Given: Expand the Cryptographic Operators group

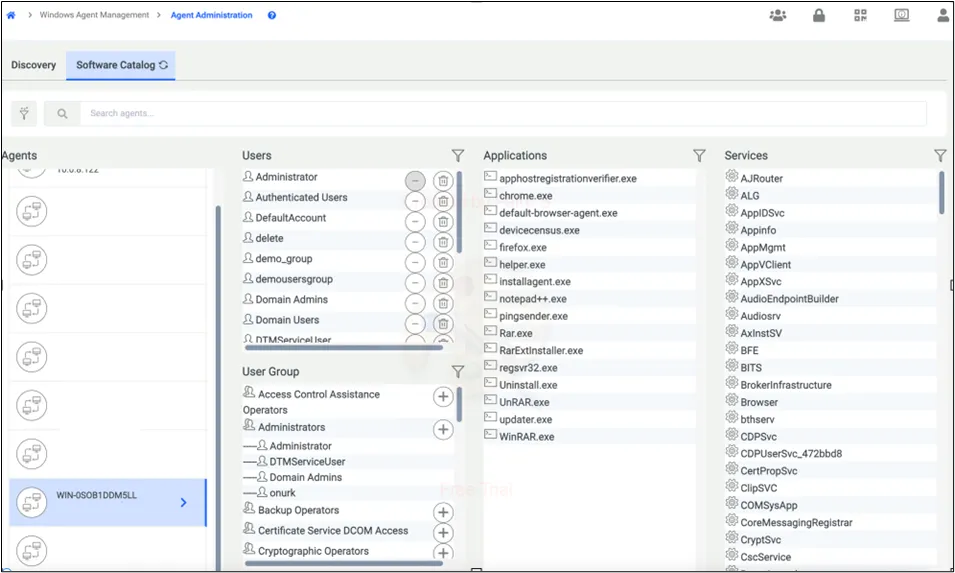Looking at the screenshot, I should click(x=443, y=552).
